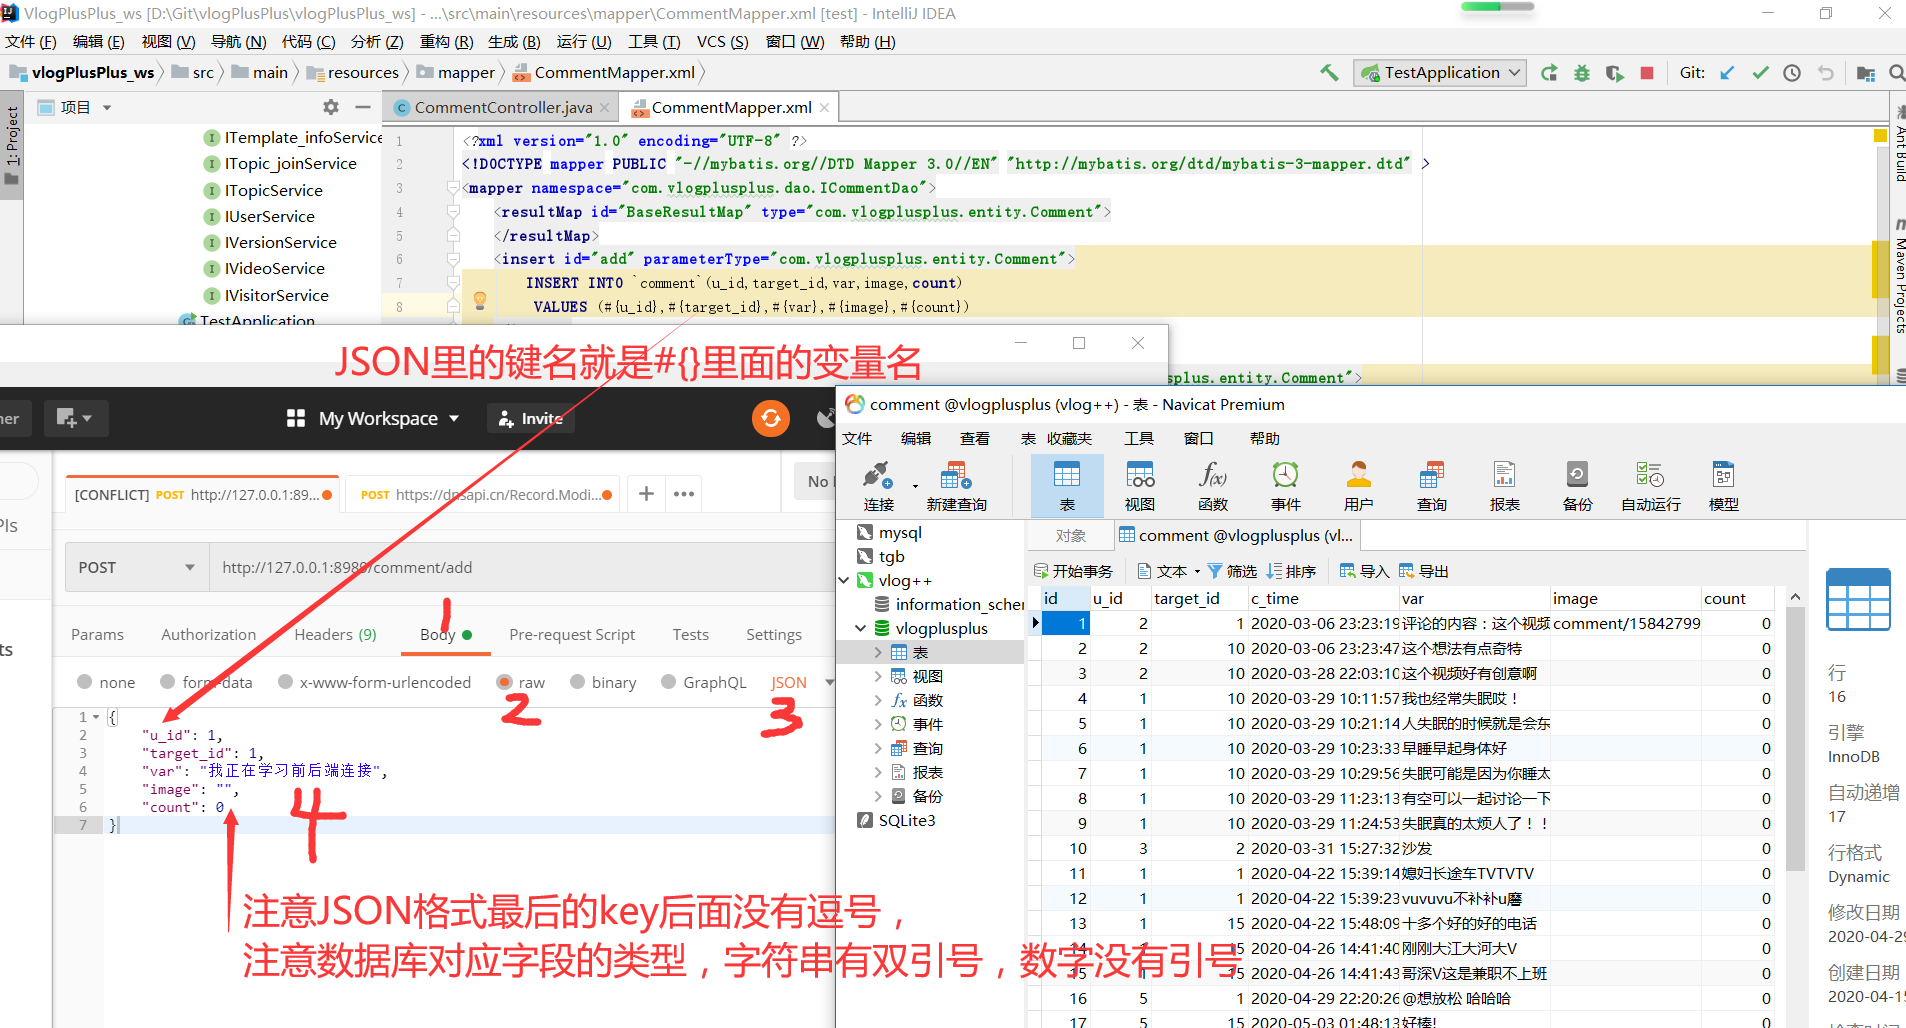Open Git history clock icon
This screenshot has height=1028, width=1906.
[x=1792, y=73]
